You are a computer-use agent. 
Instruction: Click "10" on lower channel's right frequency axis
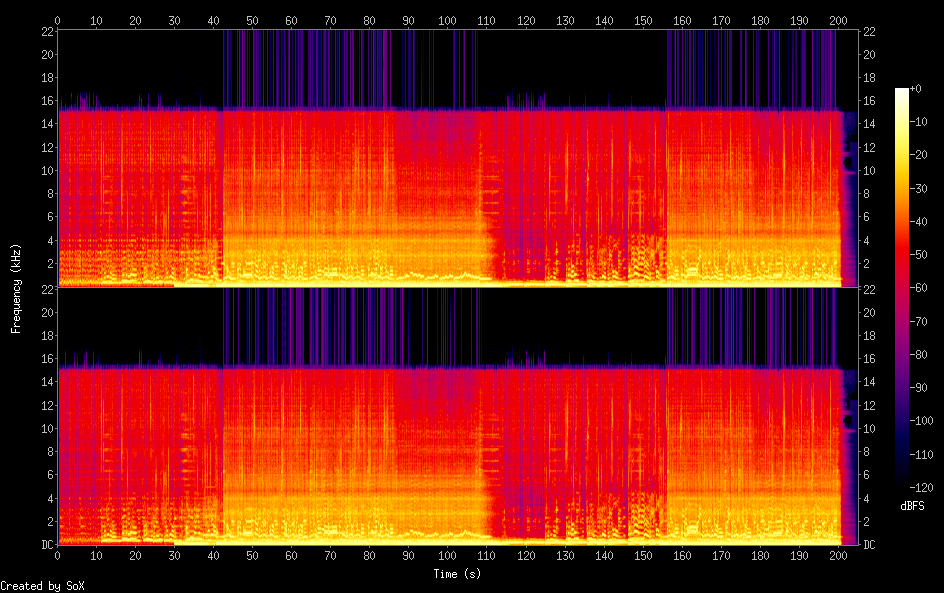coord(869,429)
